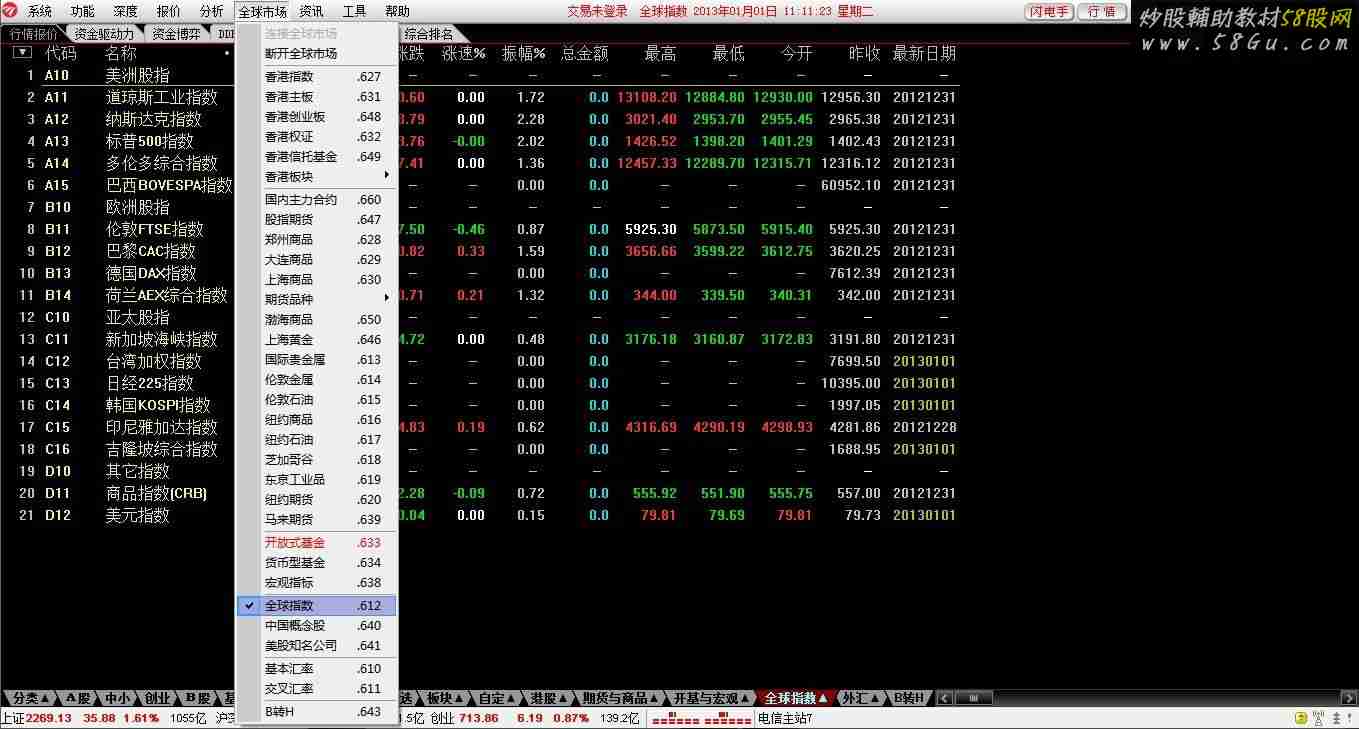Expand the 分类 bottom tab
The width and height of the screenshot is (1359, 729).
click(31, 698)
